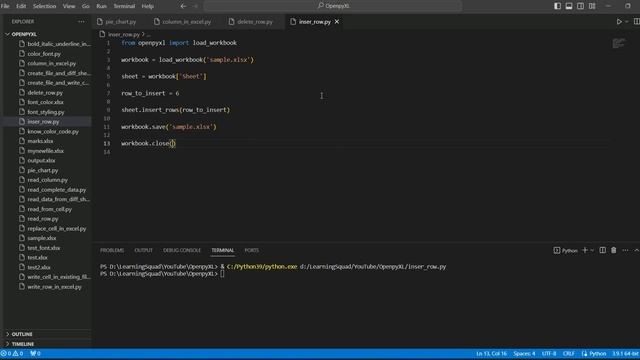Viewport: 640px width, 360px height.
Task: Toggle the bottom panel layout icon
Action: click(x=569, y=6)
